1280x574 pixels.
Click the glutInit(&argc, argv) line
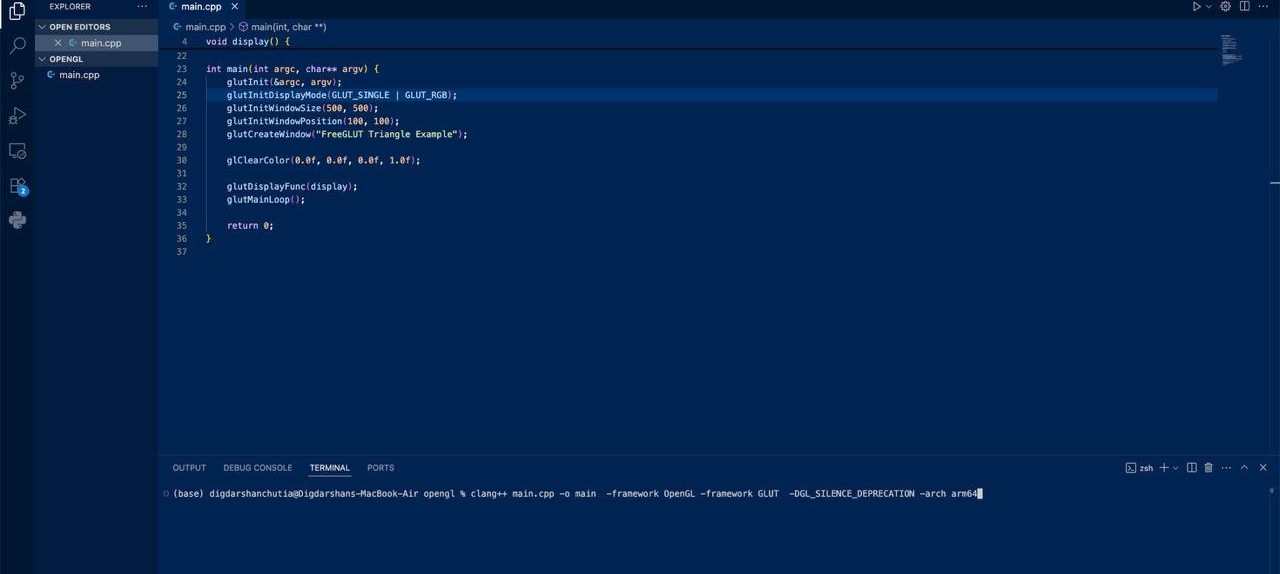point(284,82)
